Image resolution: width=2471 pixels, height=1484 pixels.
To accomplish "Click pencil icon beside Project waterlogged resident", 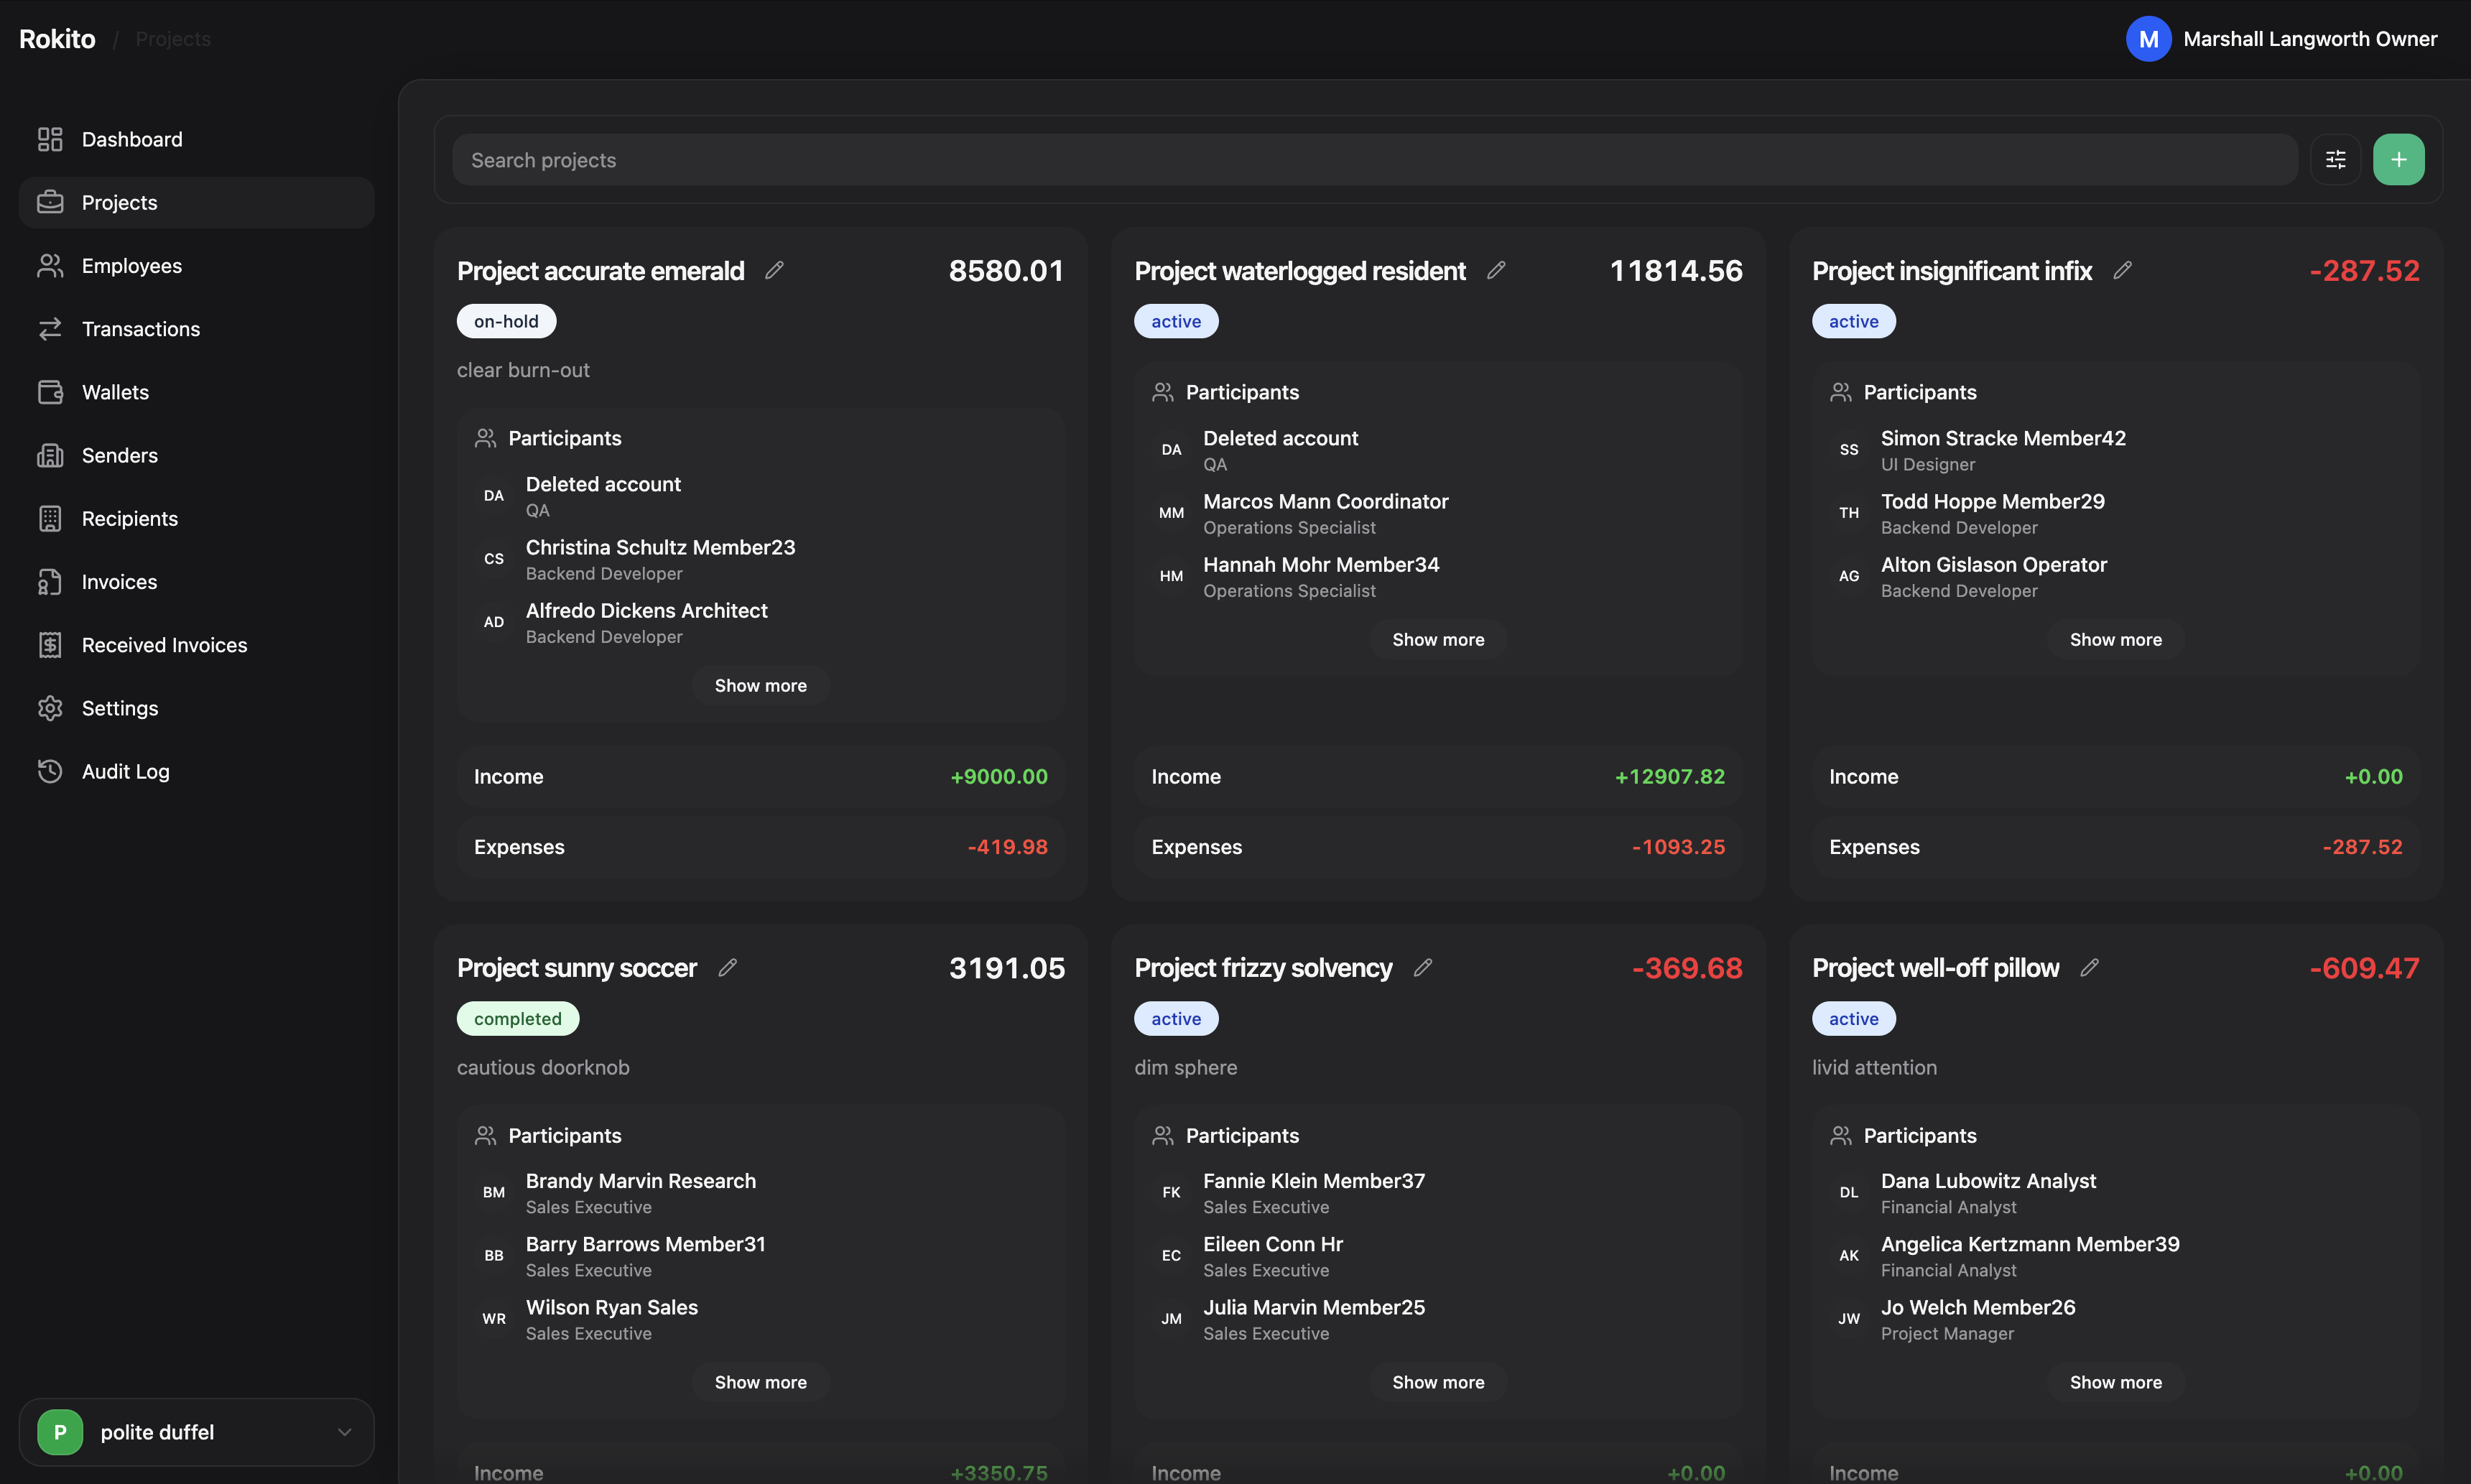I will click(1496, 270).
